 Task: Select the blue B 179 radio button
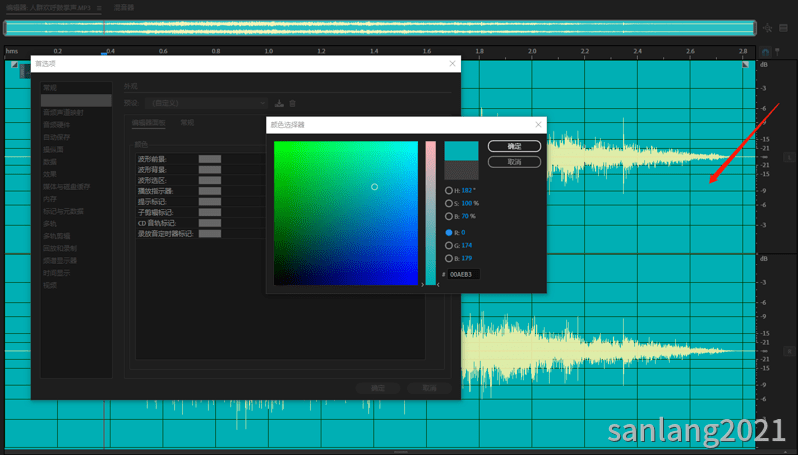click(449, 259)
